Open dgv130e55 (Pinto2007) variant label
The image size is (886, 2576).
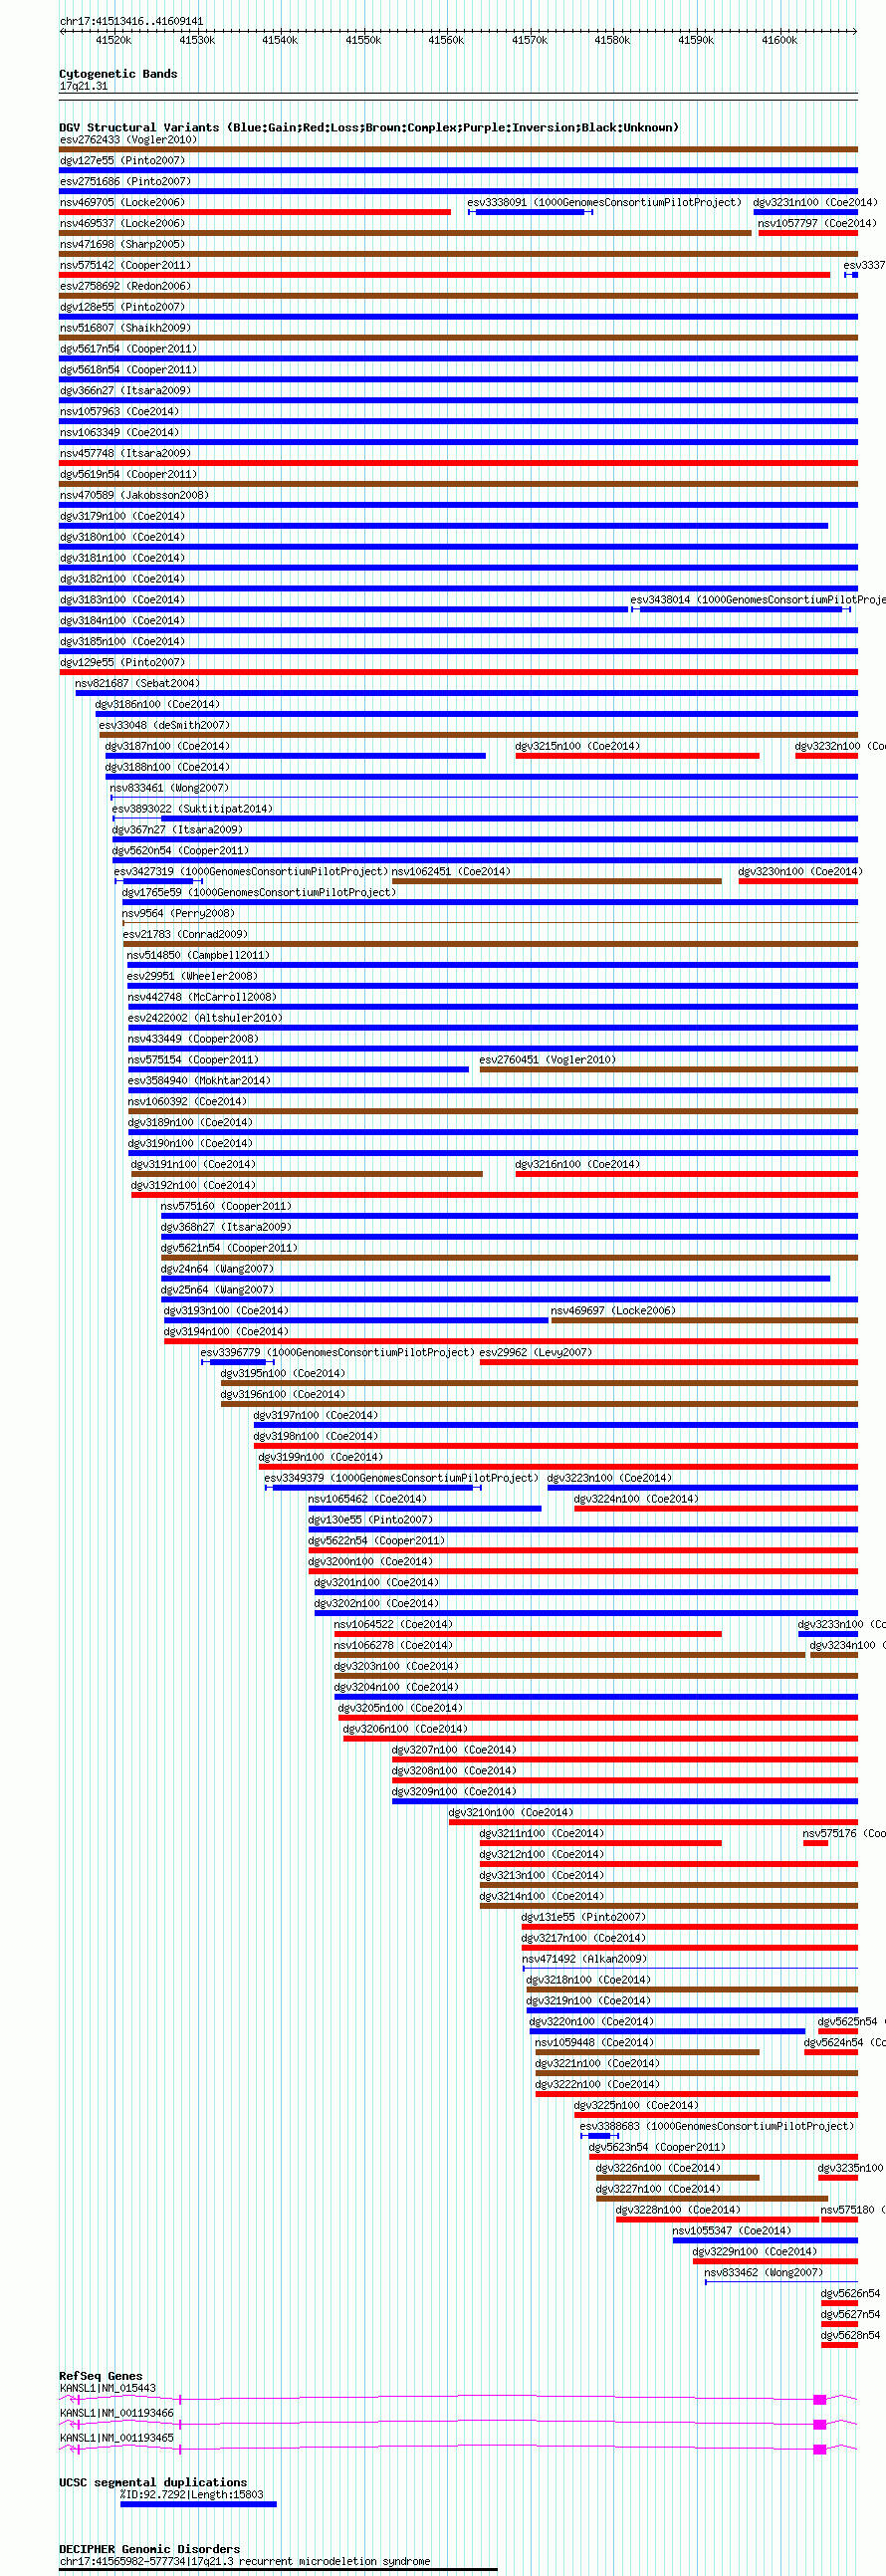[x=370, y=1521]
